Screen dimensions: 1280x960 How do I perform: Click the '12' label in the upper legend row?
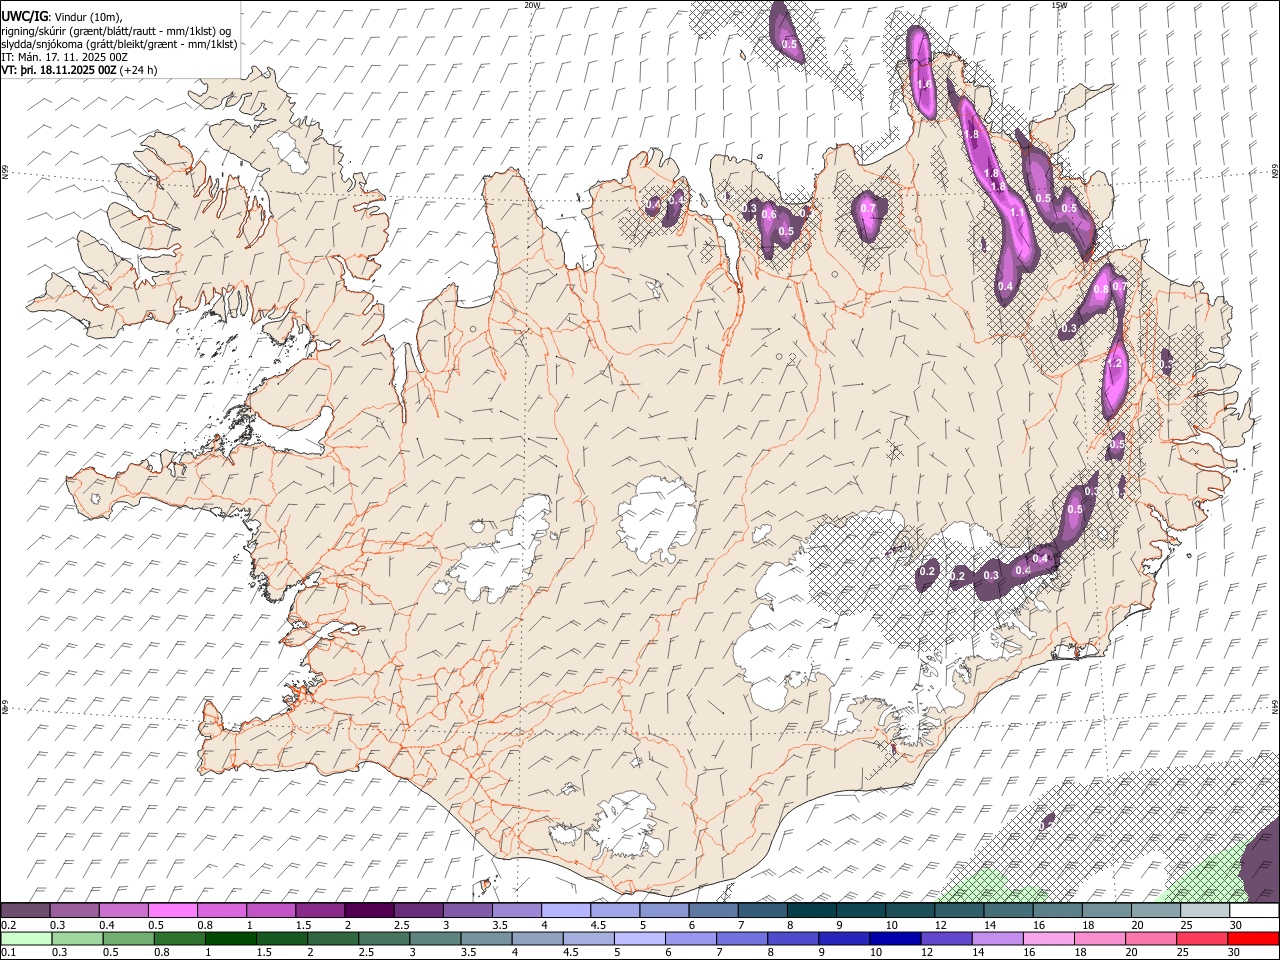[939, 925]
